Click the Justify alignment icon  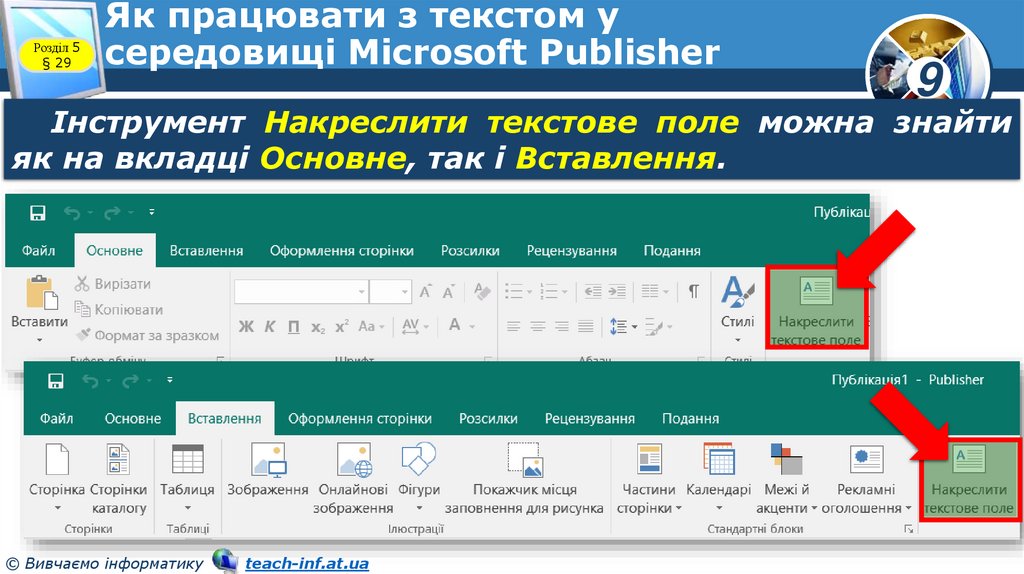[x=586, y=326]
